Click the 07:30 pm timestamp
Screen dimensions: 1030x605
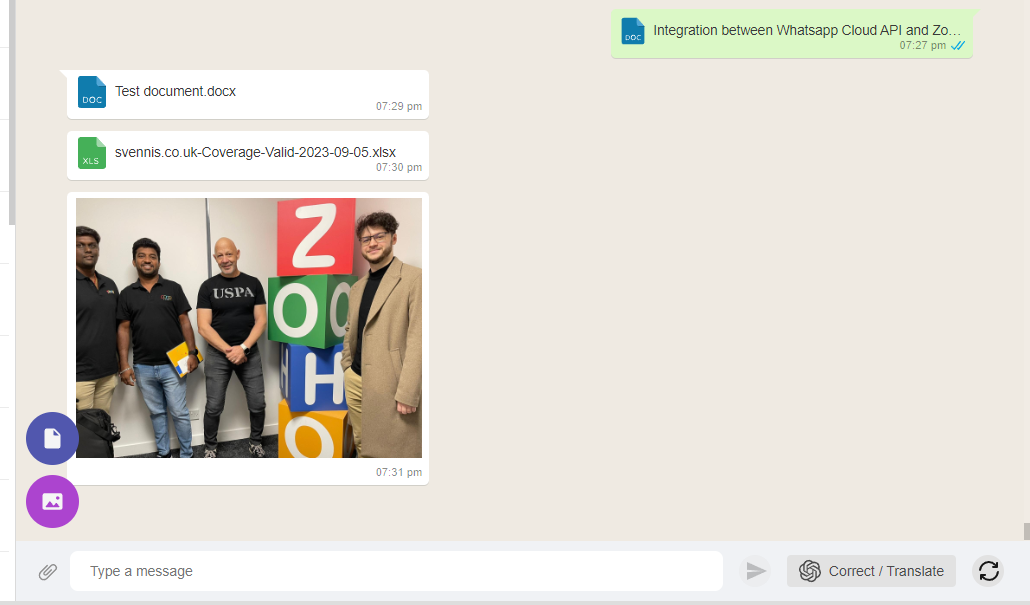[x=399, y=168]
